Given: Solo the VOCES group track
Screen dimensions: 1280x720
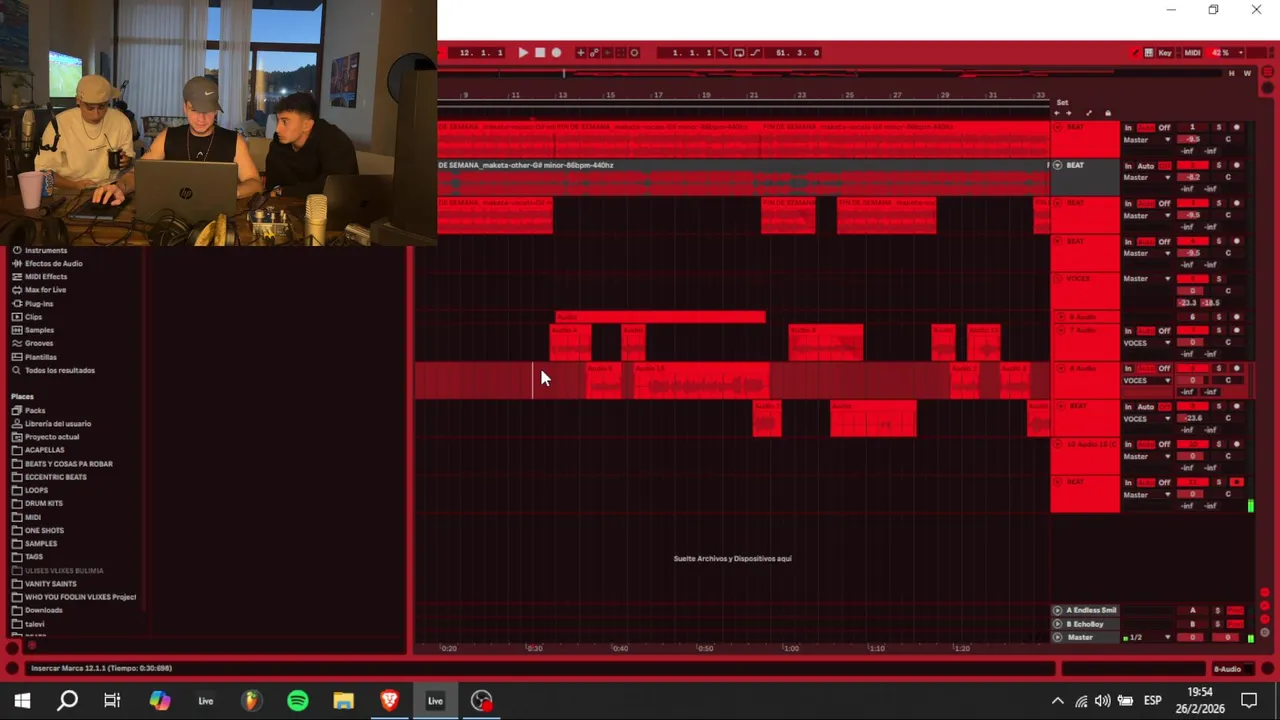Looking at the screenshot, I should (1219, 279).
